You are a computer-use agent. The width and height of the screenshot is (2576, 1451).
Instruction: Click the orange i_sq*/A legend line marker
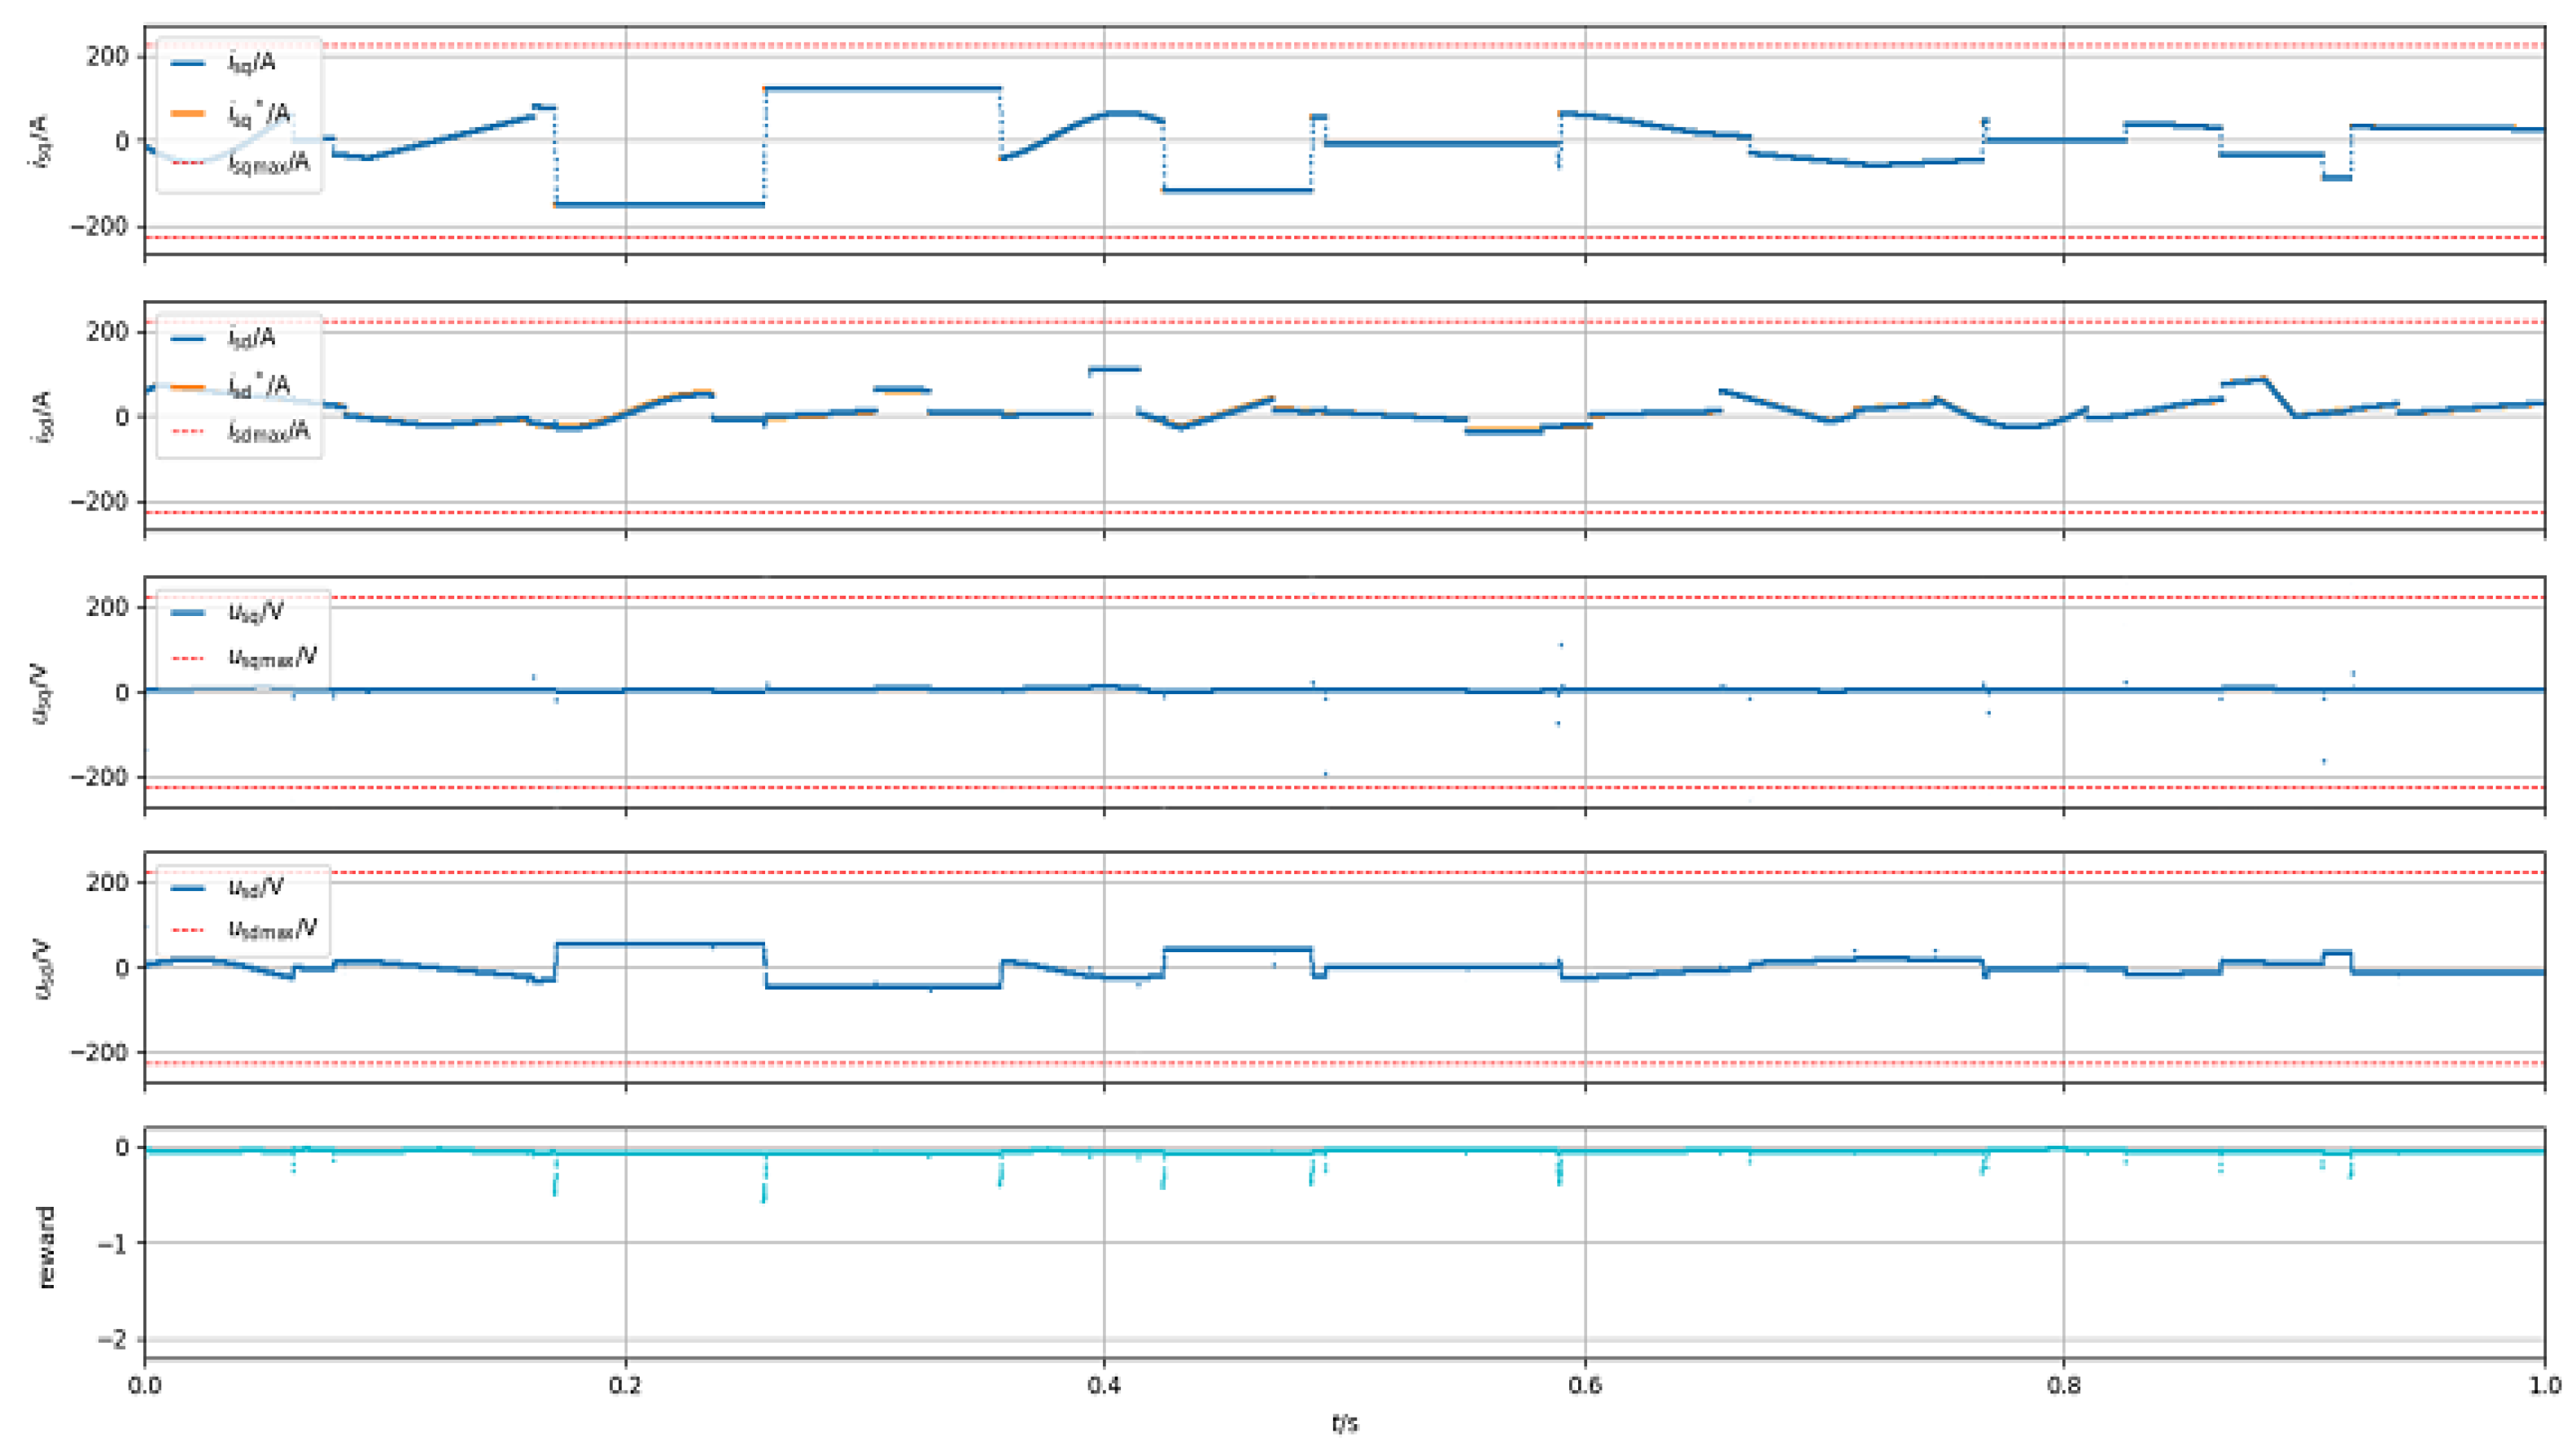click(x=188, y=114)
